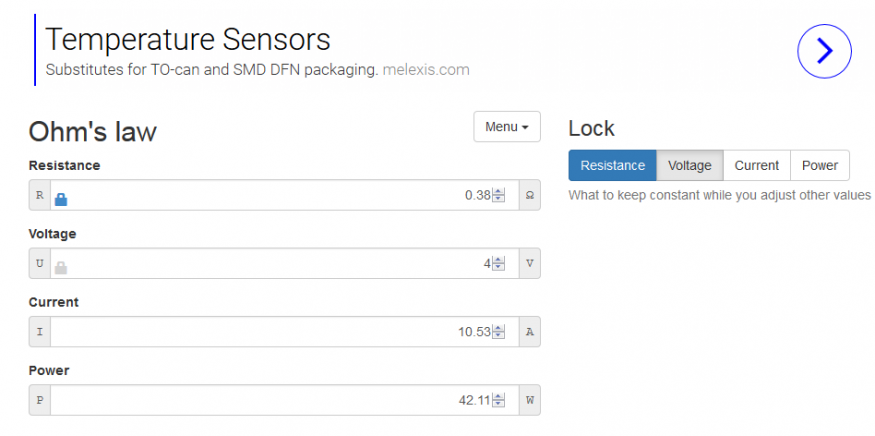The height and width of the screenshot is (436, 875).
Task: Select Resistance lock option
Action: (x=612, y=166)
